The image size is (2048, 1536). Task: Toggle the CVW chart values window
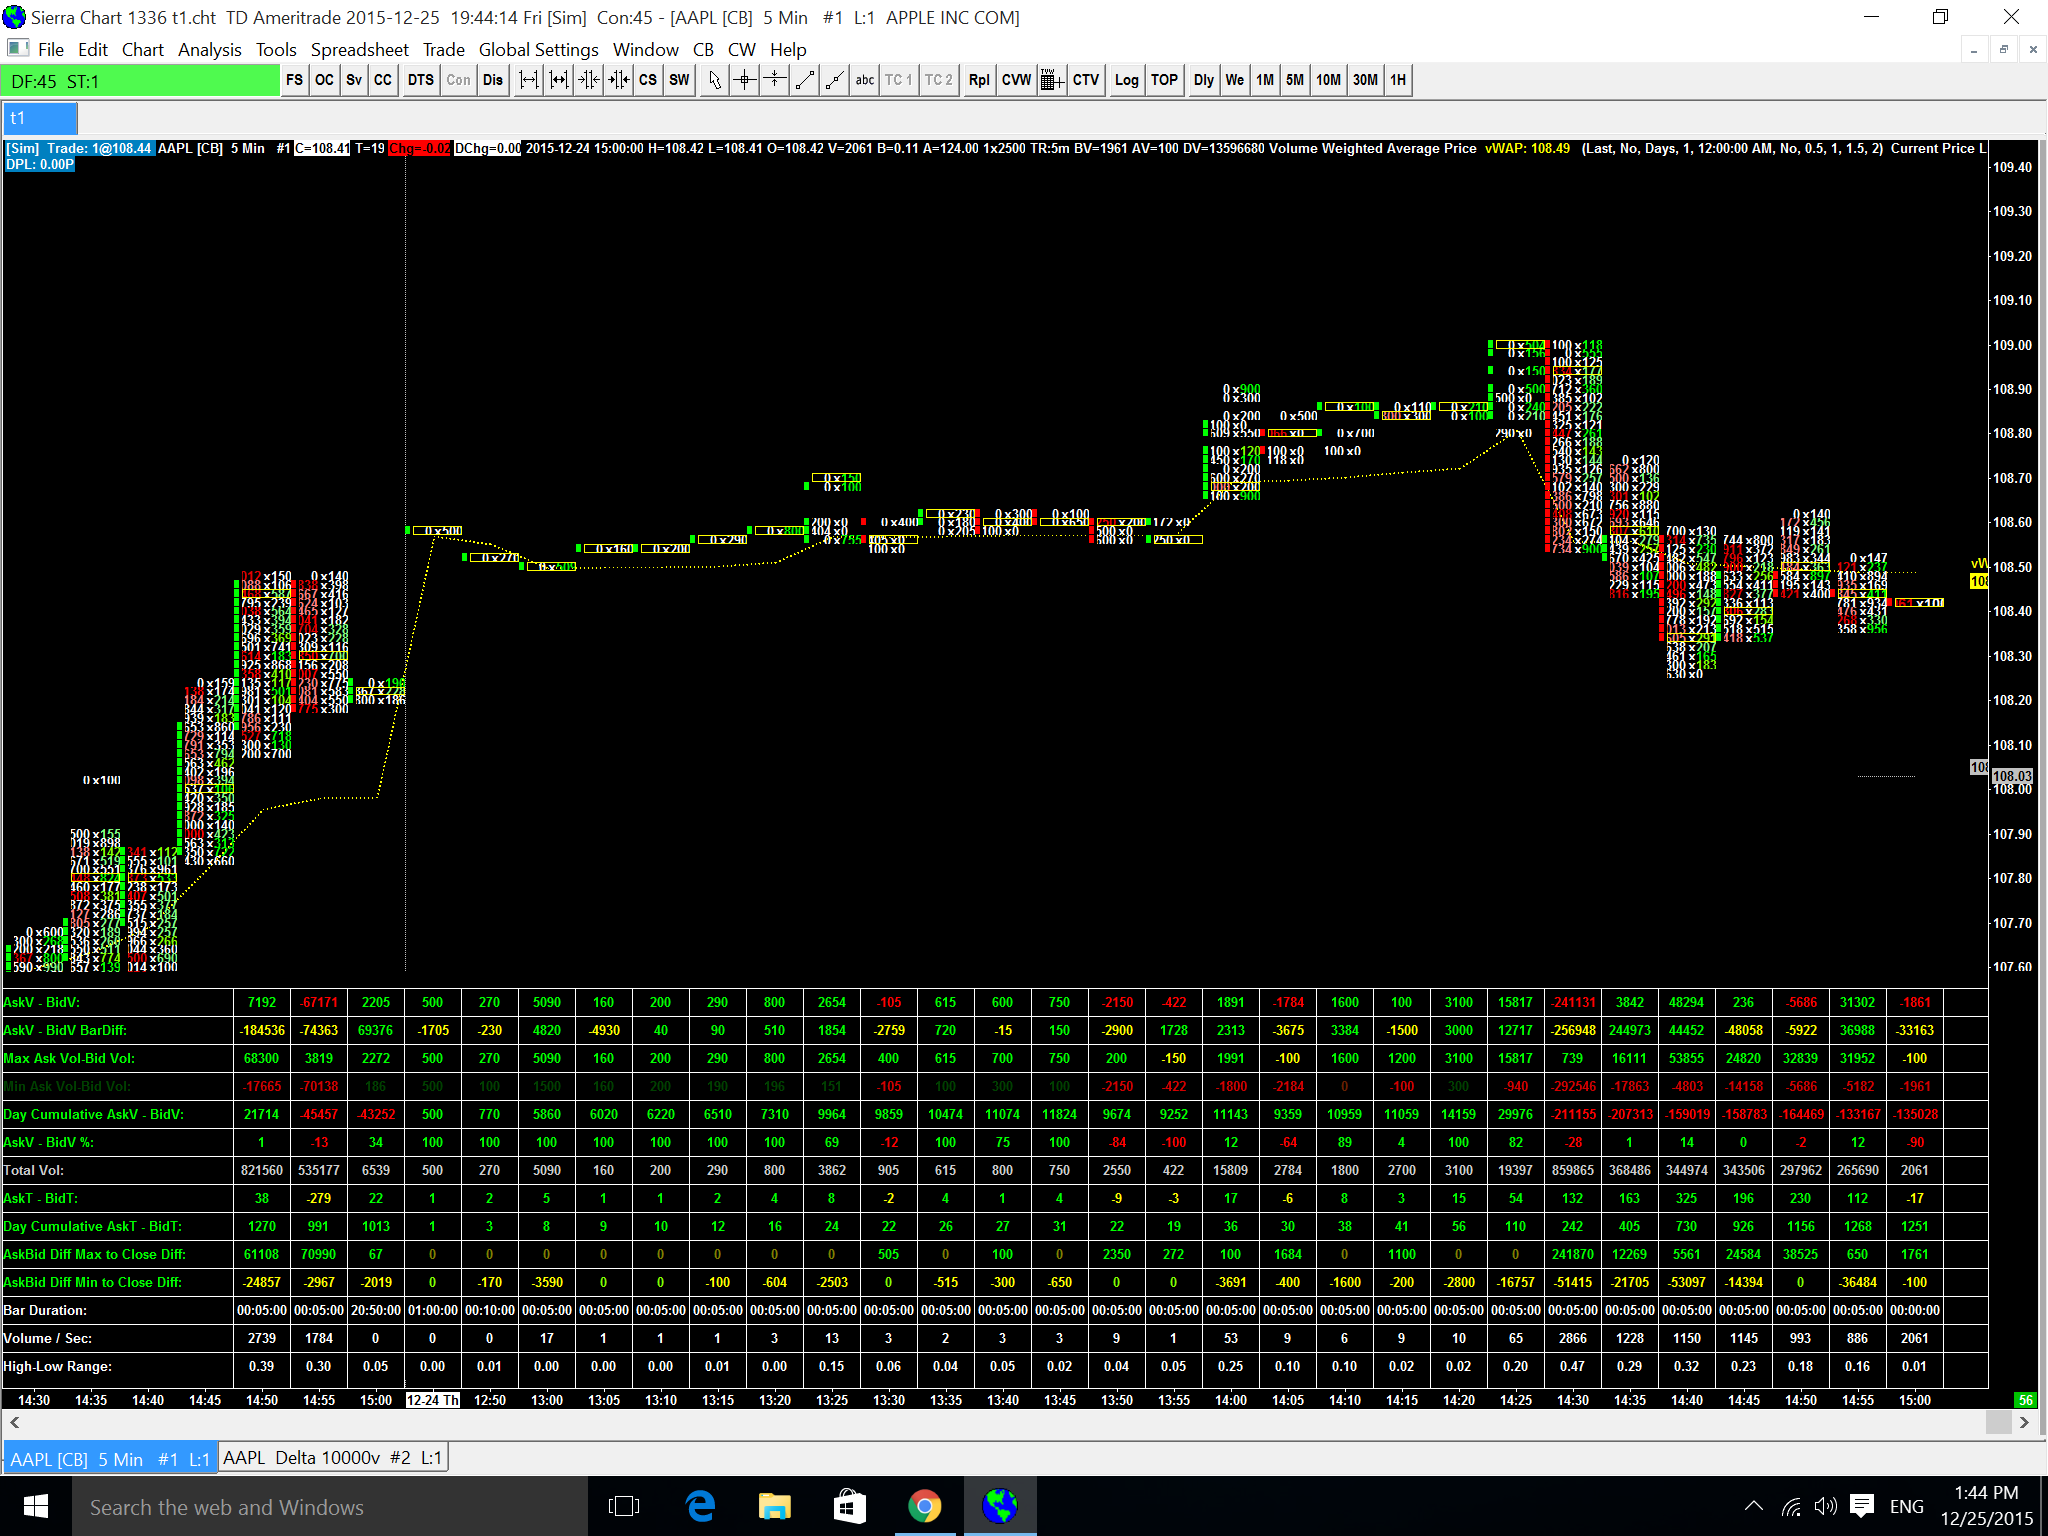click(x=1016, y=81)
